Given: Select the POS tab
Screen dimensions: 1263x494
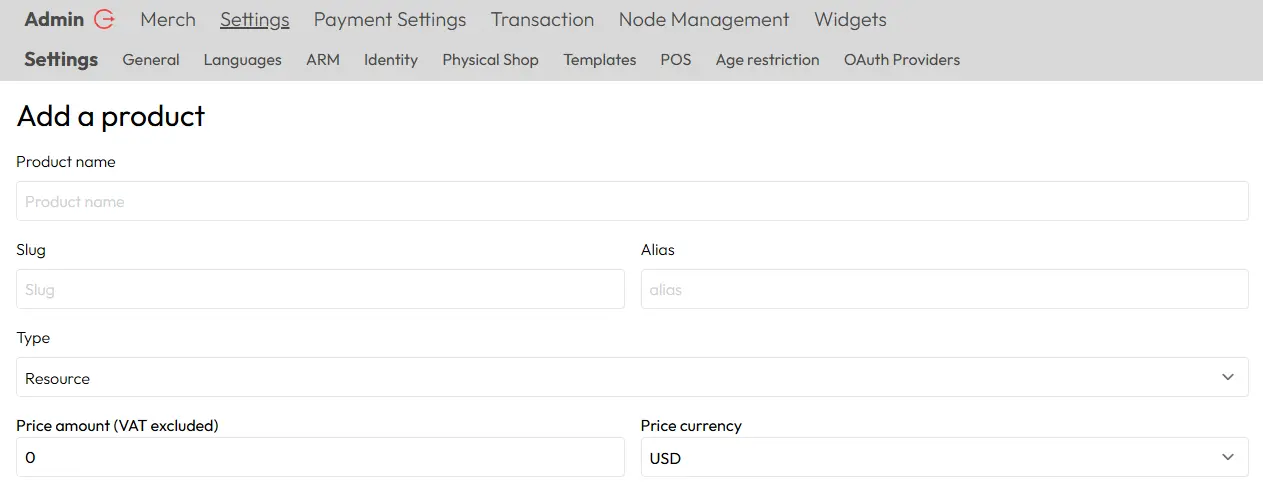Looking at the screenshot, I should coord(676,60).
